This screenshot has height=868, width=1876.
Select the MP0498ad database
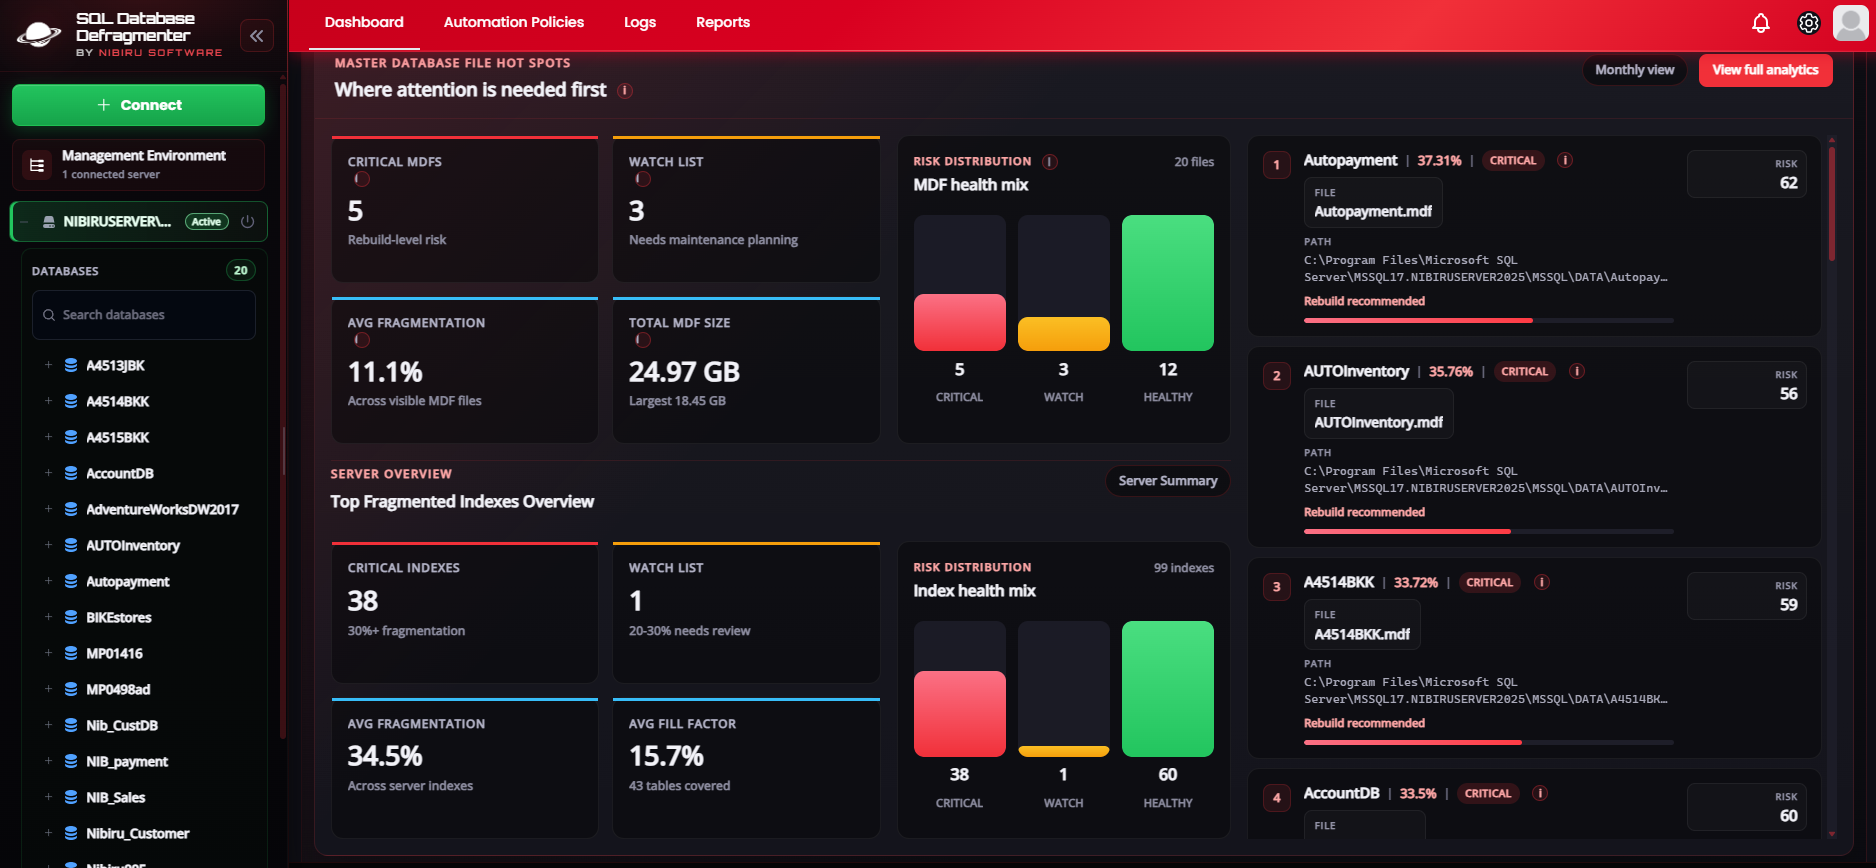click(118, 689)
